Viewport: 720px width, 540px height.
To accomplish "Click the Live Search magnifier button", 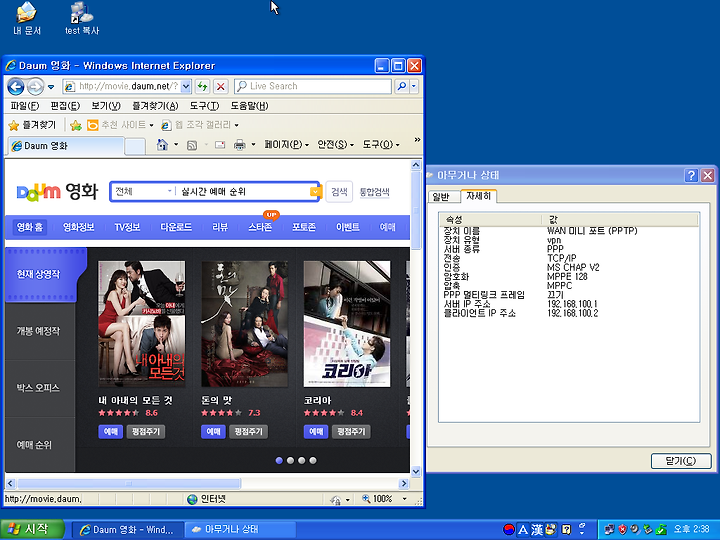I will pyautogui.click(x=402, y=86).
